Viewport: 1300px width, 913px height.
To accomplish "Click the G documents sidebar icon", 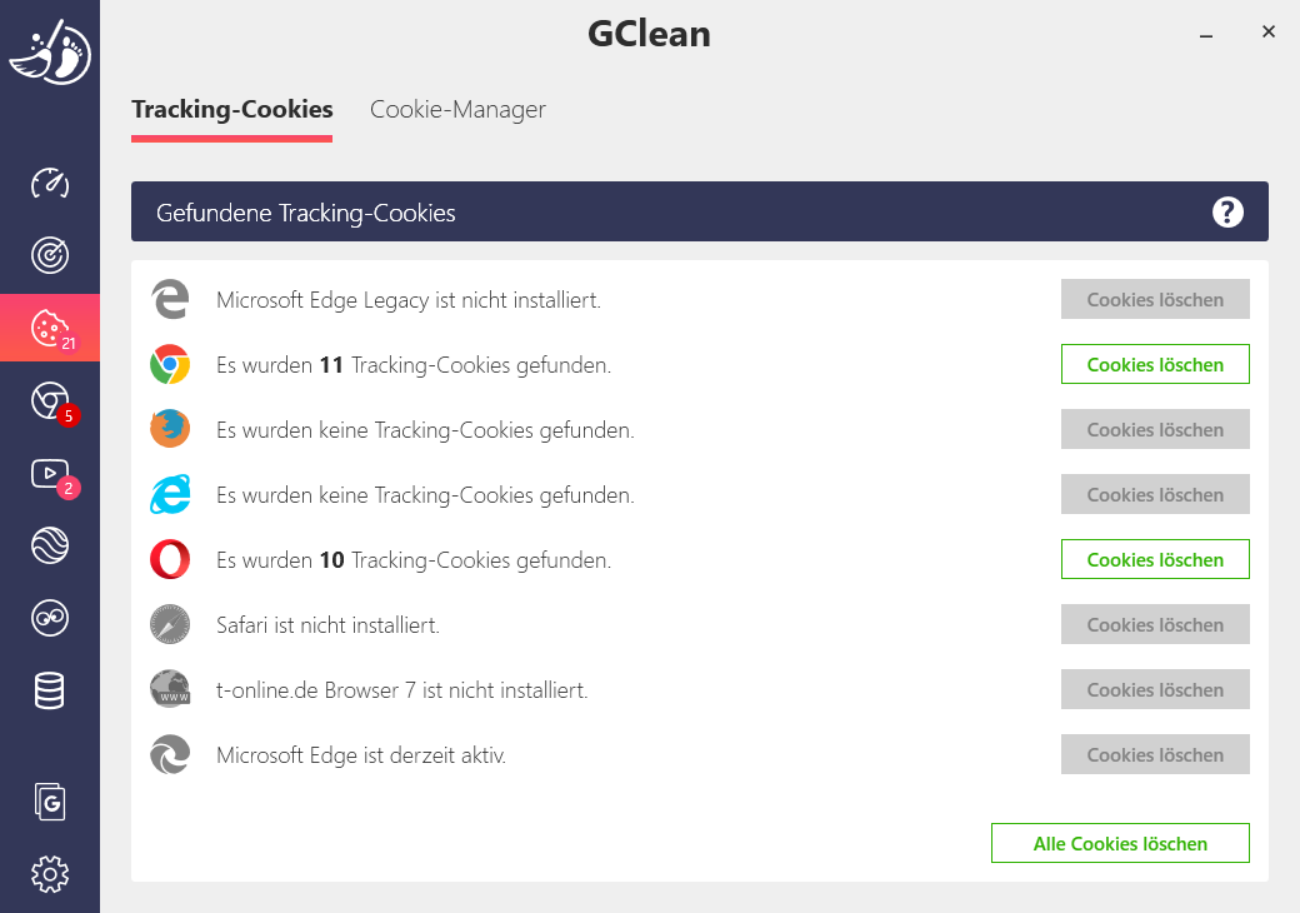I will click(50, 801).
